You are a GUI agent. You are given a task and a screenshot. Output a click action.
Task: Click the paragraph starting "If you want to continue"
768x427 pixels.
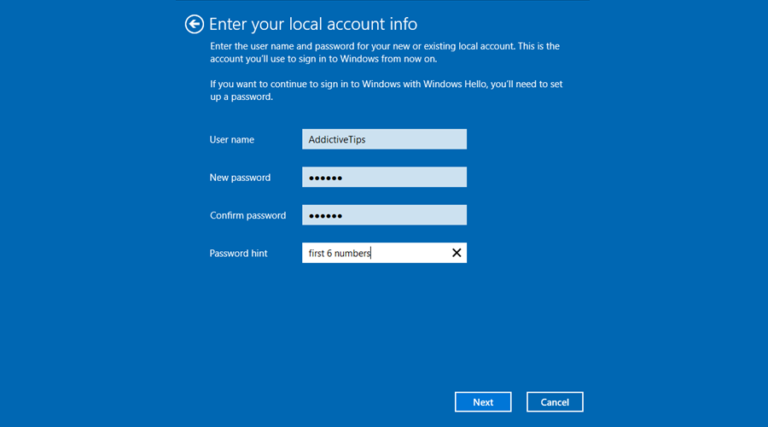click(386, 90)
